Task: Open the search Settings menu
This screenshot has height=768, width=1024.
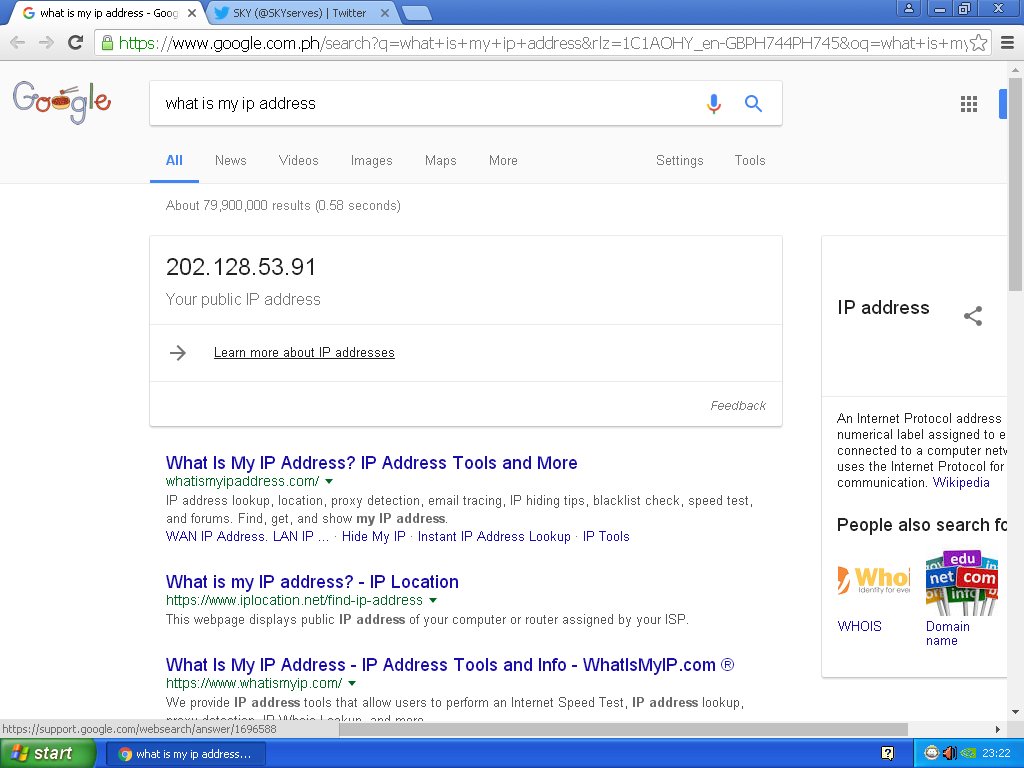Action: [x=679, y=161]
